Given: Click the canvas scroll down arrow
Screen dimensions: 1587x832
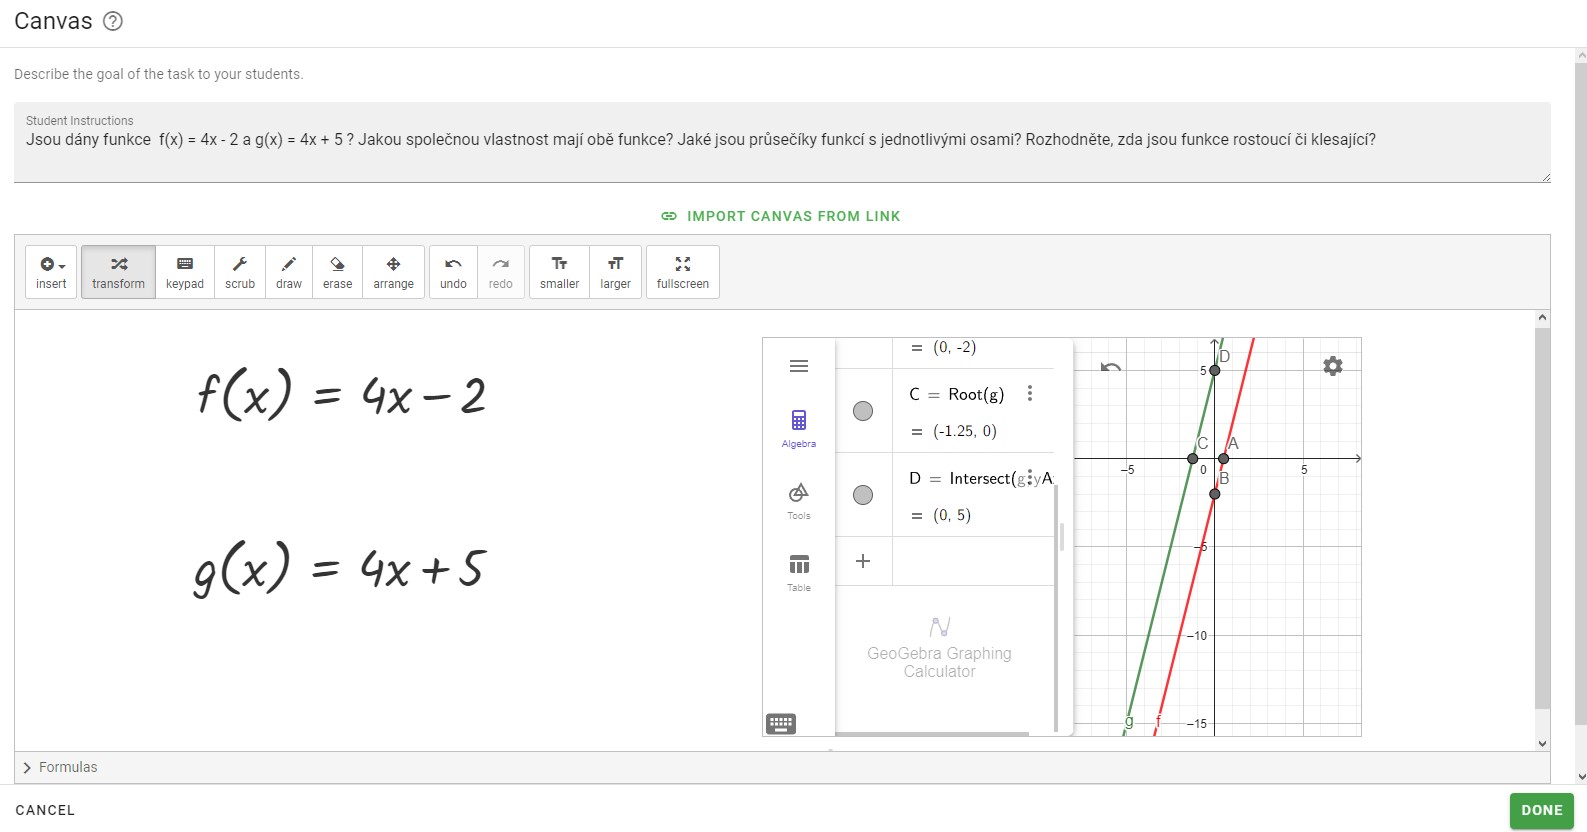Looking at the screenshot, I should click(x=1542, y=743).
